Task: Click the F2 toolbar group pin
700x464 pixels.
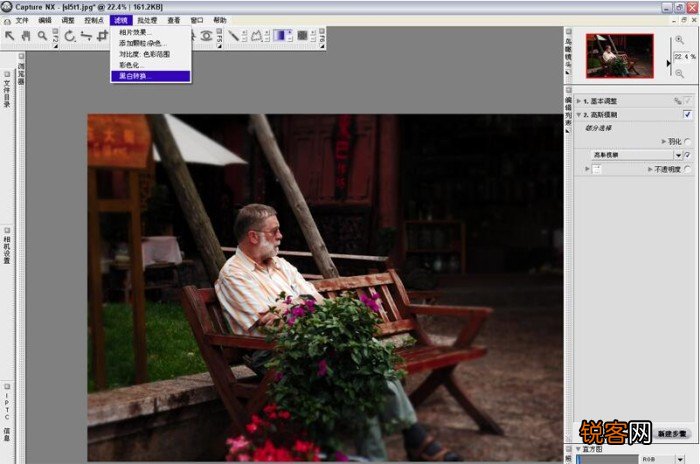Action: coord(55,32)
